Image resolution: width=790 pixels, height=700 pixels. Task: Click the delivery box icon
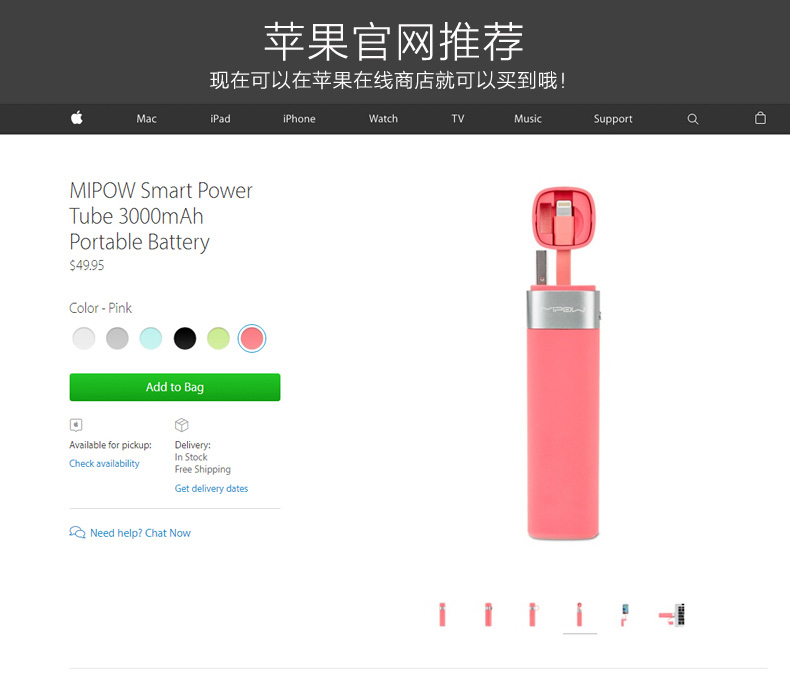pos(181,425)
